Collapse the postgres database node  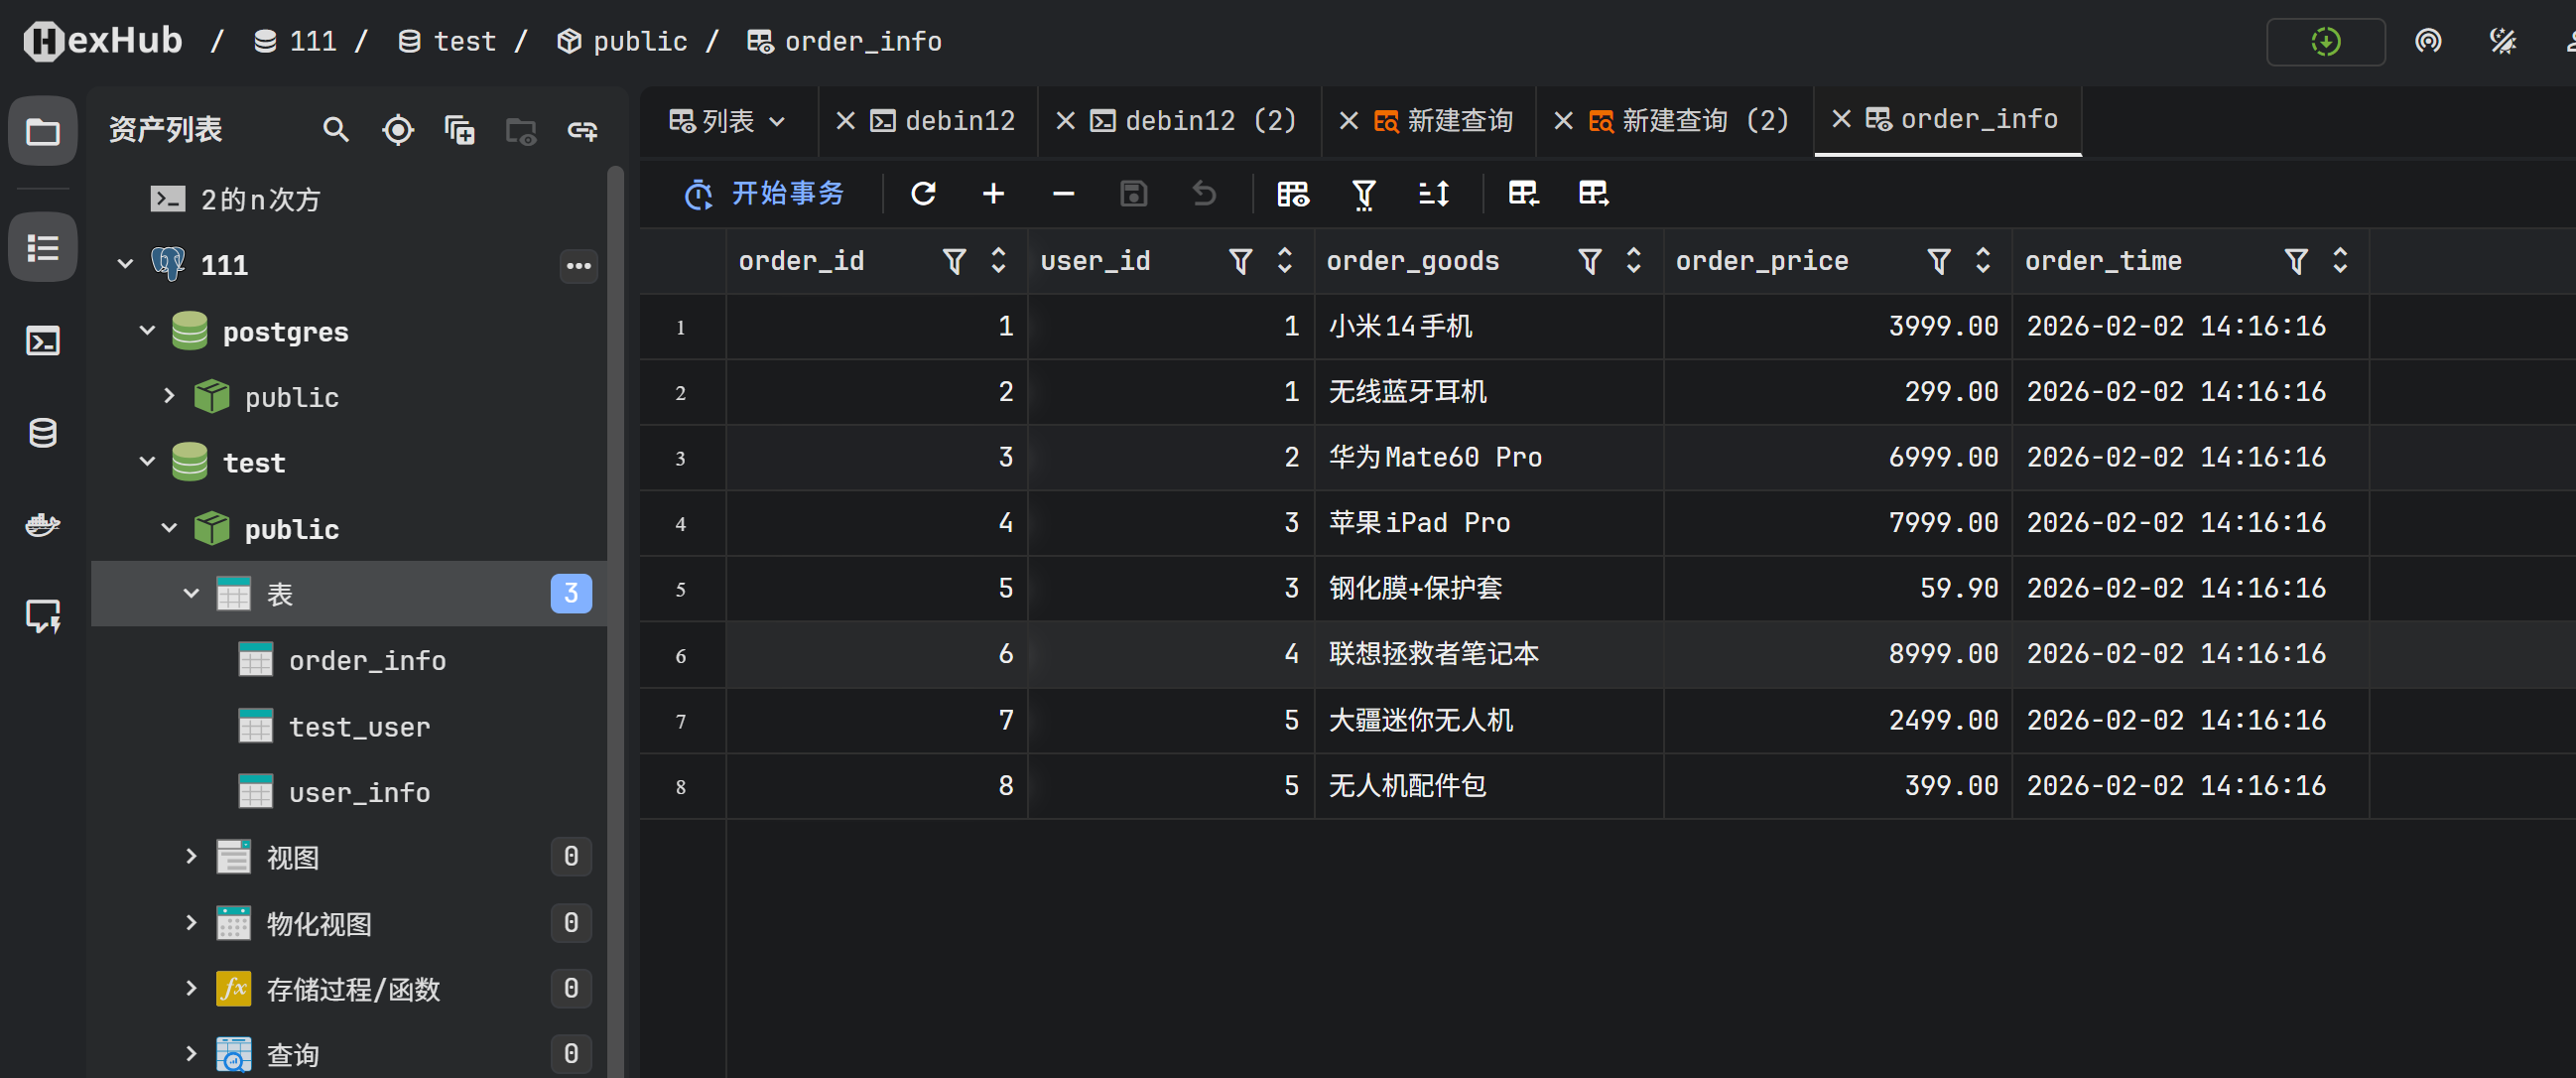(x=147, y=330)
